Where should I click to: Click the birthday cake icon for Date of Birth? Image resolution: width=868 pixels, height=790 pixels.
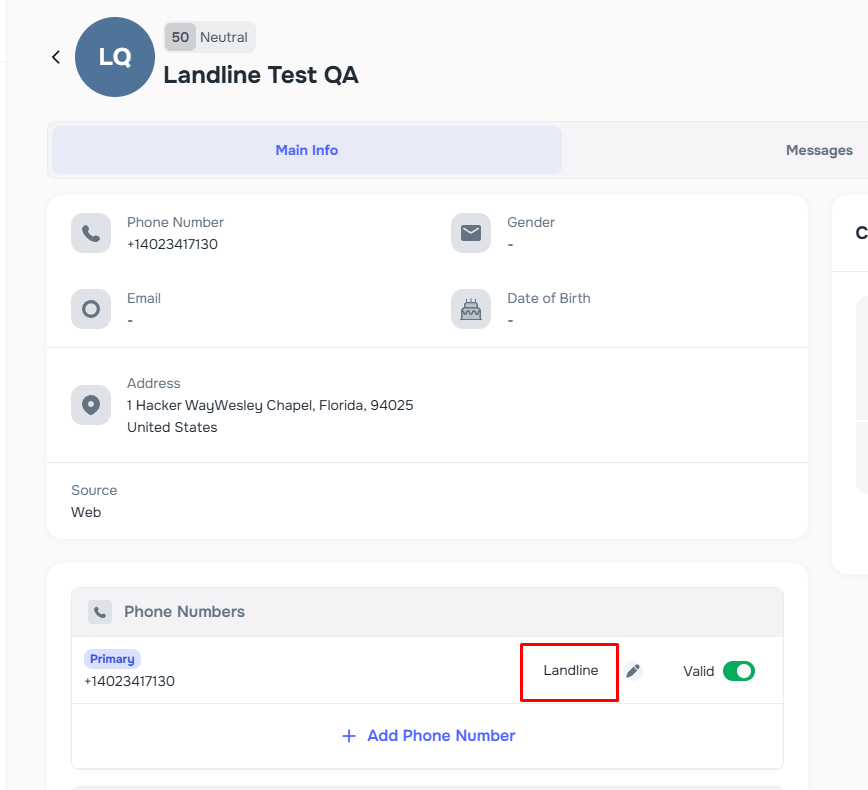pos(471,309)
